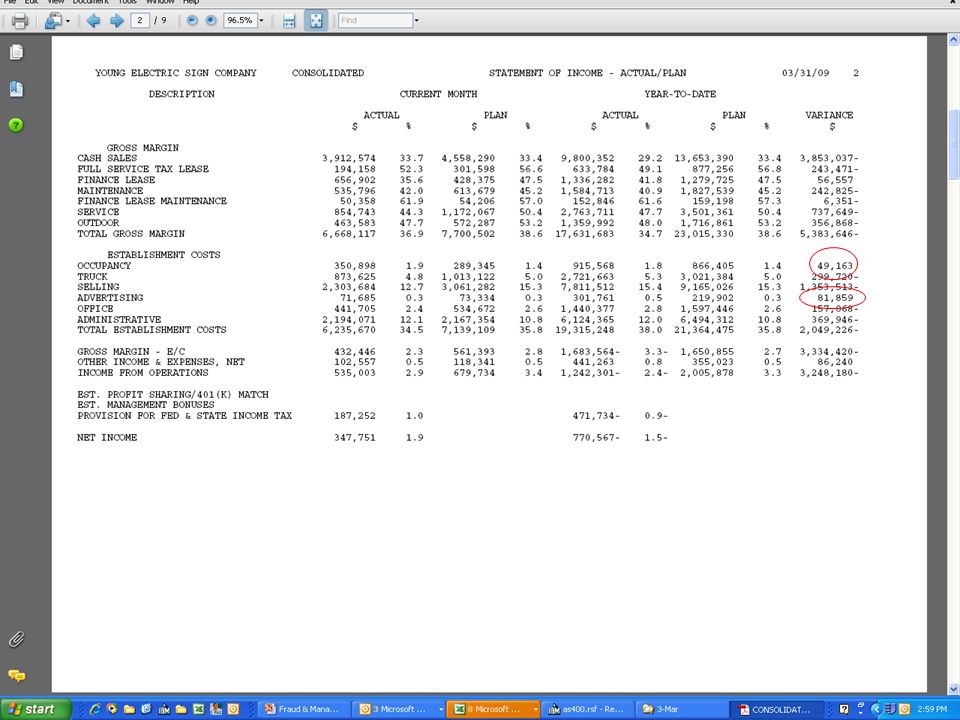
Task: Click the PROVISION FOR FED & STATE INCOME TAX label
Action: tap(184, 416)
